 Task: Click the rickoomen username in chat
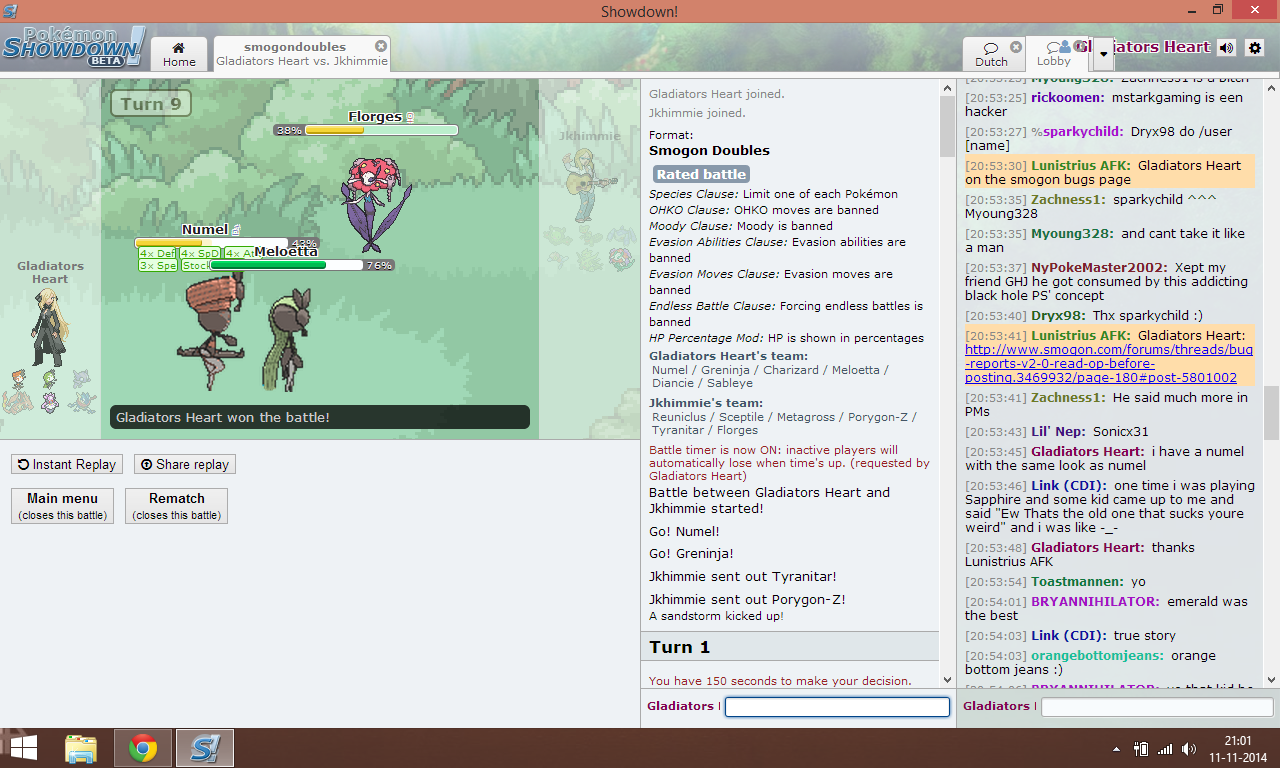(x=1068, y=98)
